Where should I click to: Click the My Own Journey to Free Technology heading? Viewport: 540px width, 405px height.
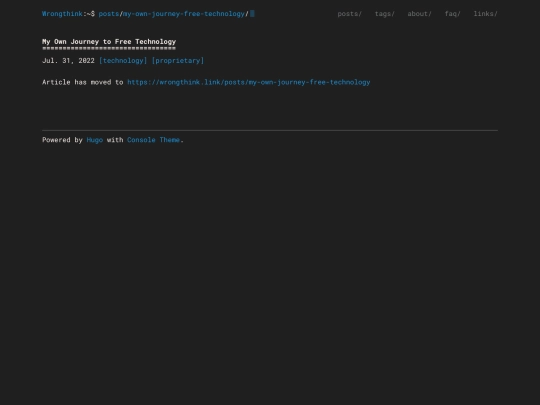109,42
